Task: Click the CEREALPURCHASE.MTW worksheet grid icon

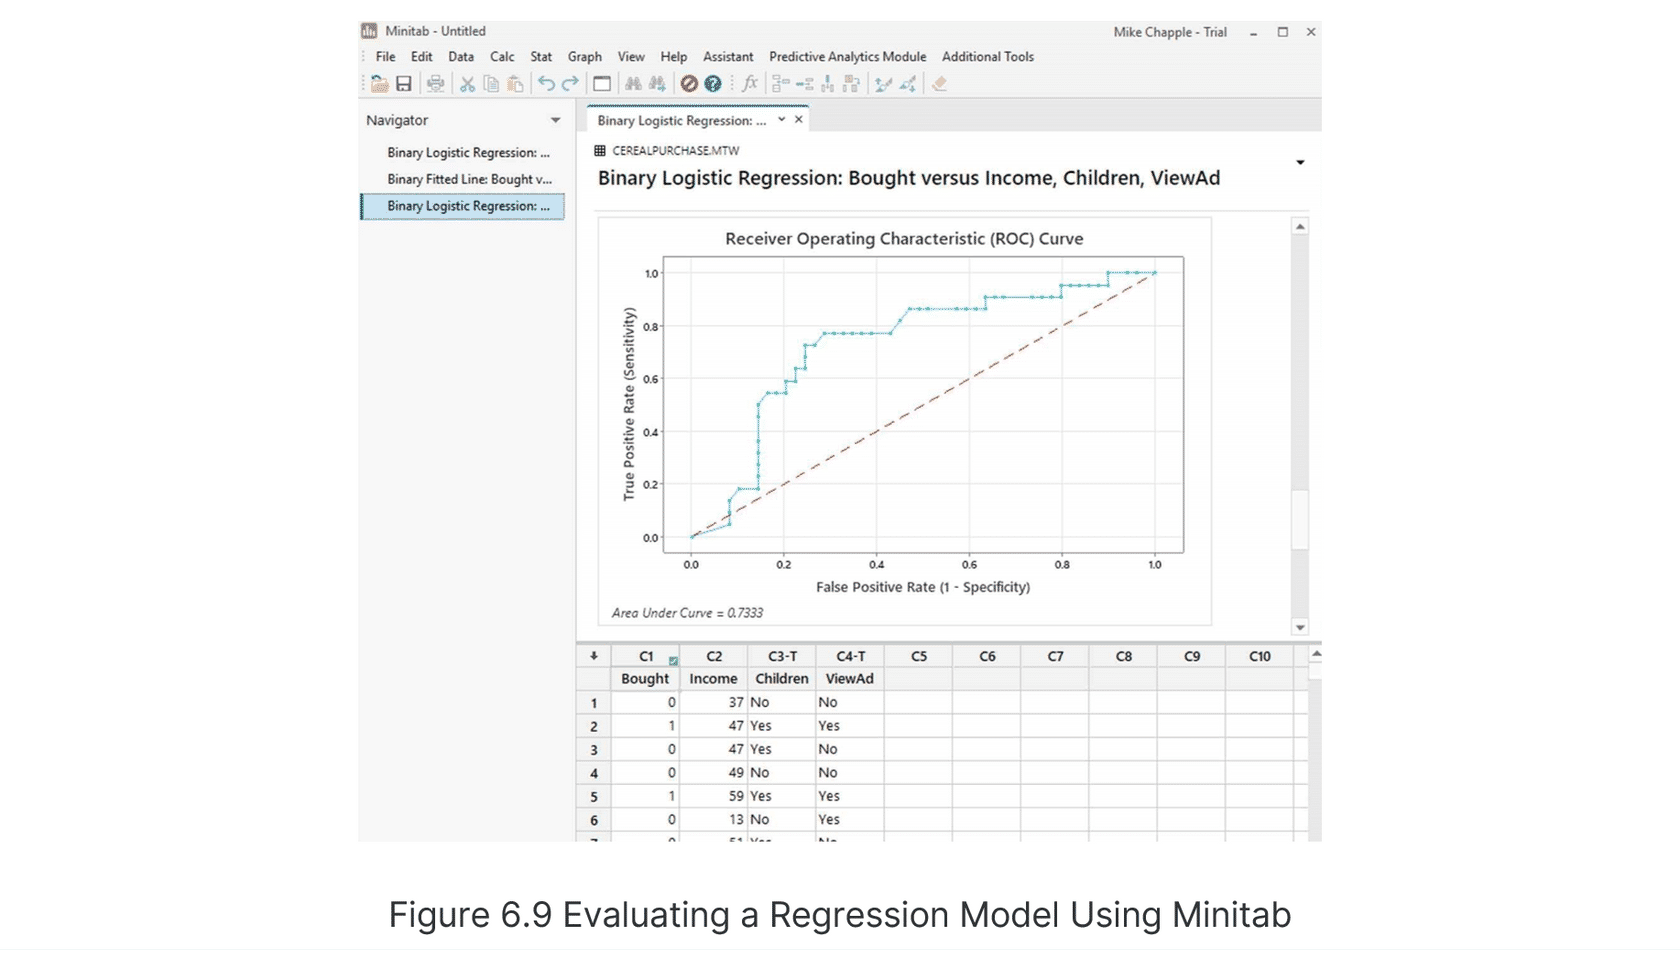Action: (x=600, y=151)
